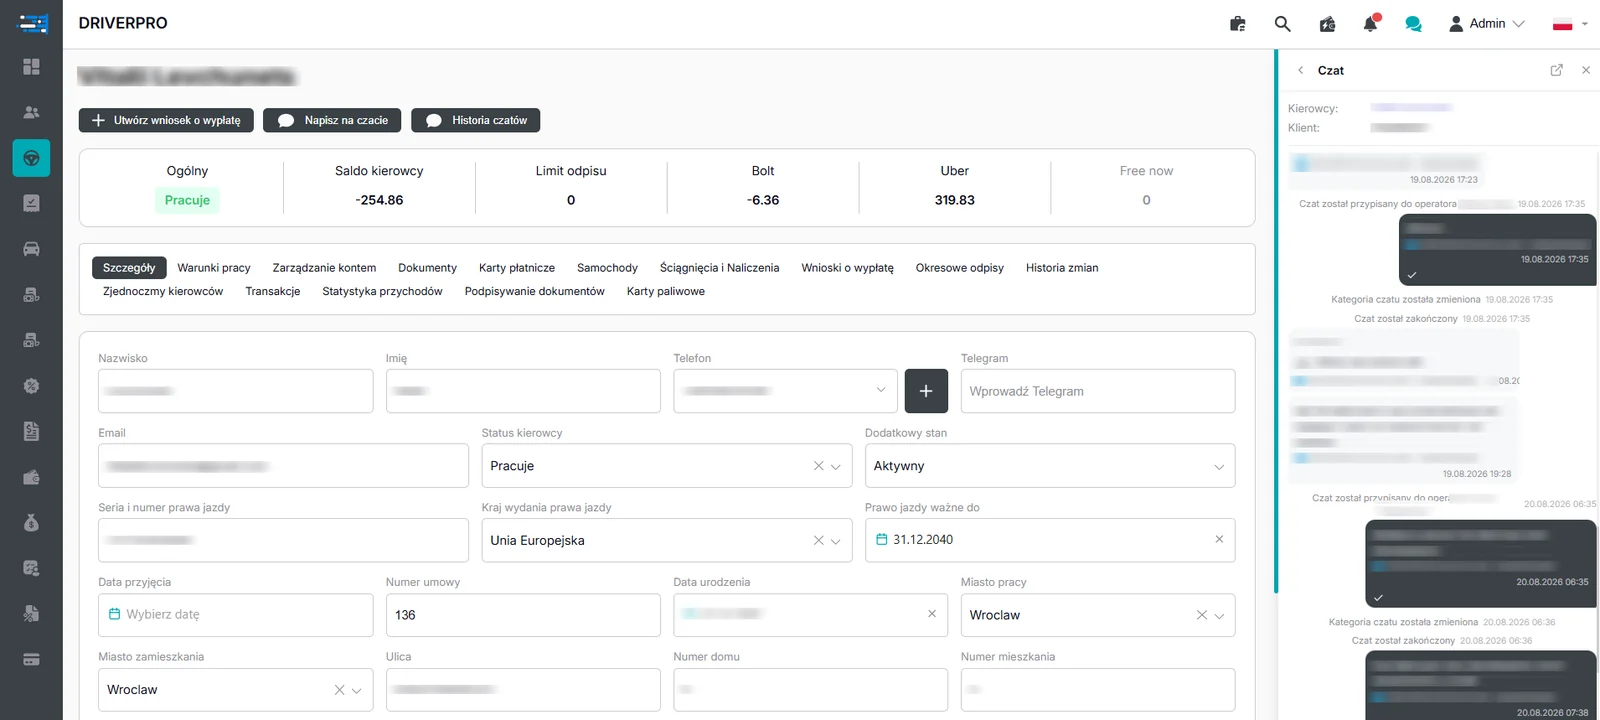Open the users group icon in sidebar
The image size is (1600, 720).
[31, 112]
